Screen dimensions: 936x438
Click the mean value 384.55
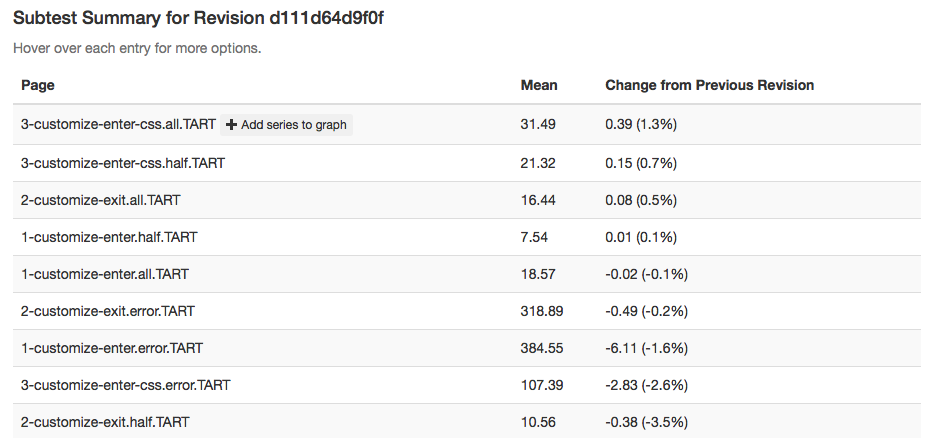(x=542, y=348)
